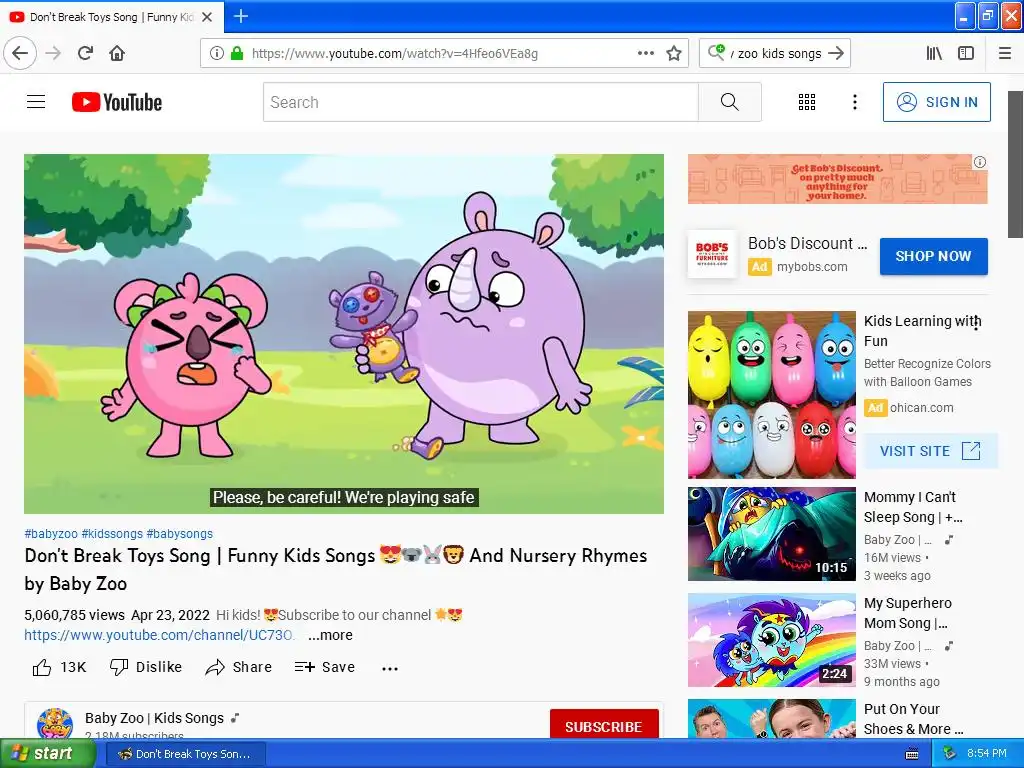This screenshot has height=768, width=1024.
Task: Submit the zoo kids songs search arrow
Action: (836, 53)
